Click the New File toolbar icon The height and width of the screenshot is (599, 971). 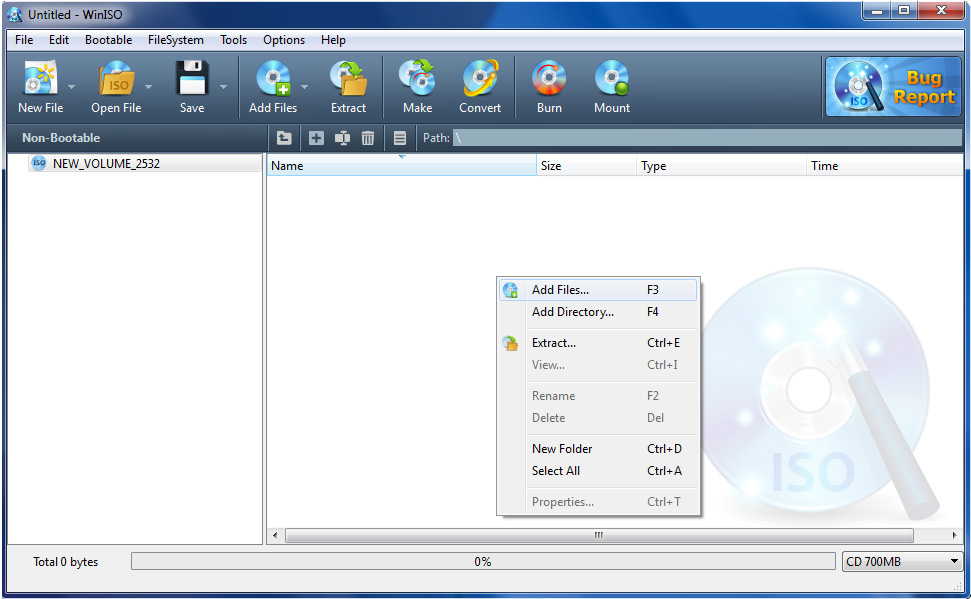click(x=40, y=79)
